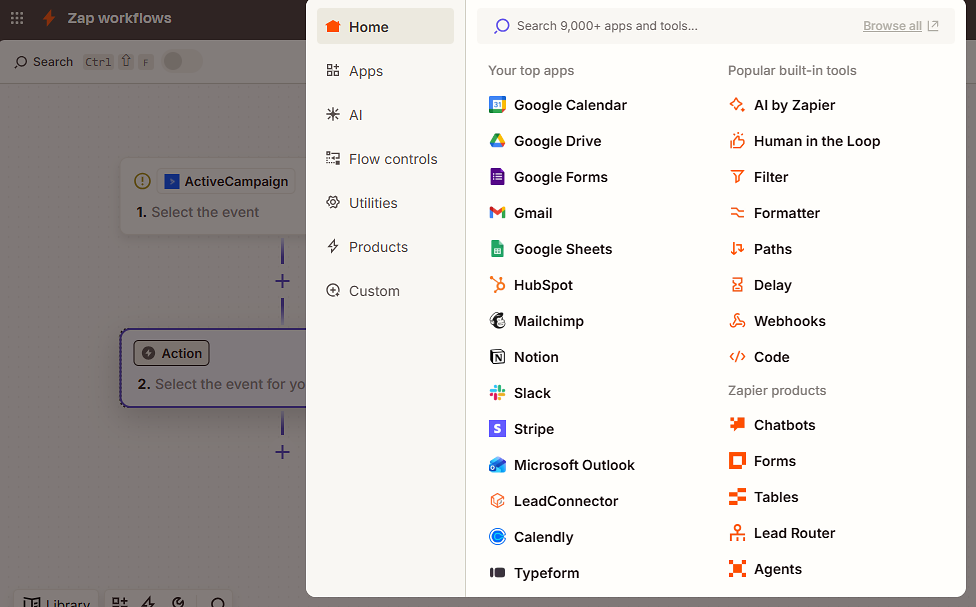
Task: Open canvas Search with magnifier
Action: pos(44,62)
